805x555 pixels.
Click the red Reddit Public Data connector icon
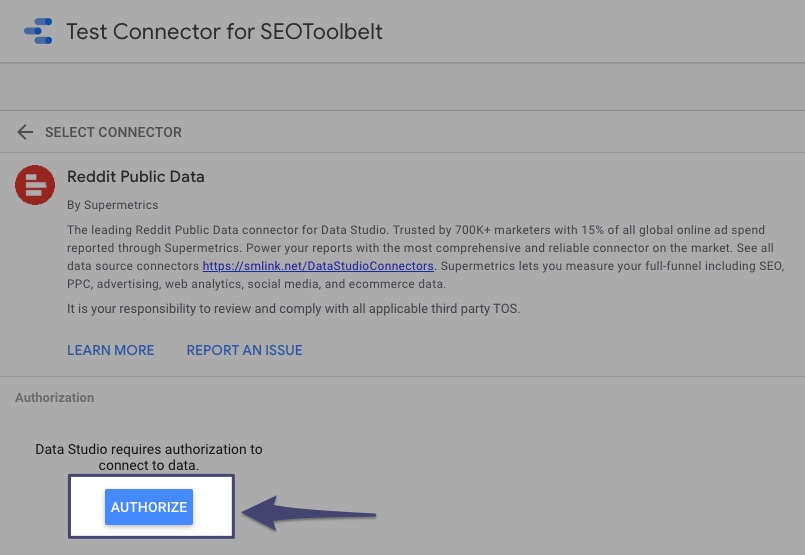click(35, 185)
